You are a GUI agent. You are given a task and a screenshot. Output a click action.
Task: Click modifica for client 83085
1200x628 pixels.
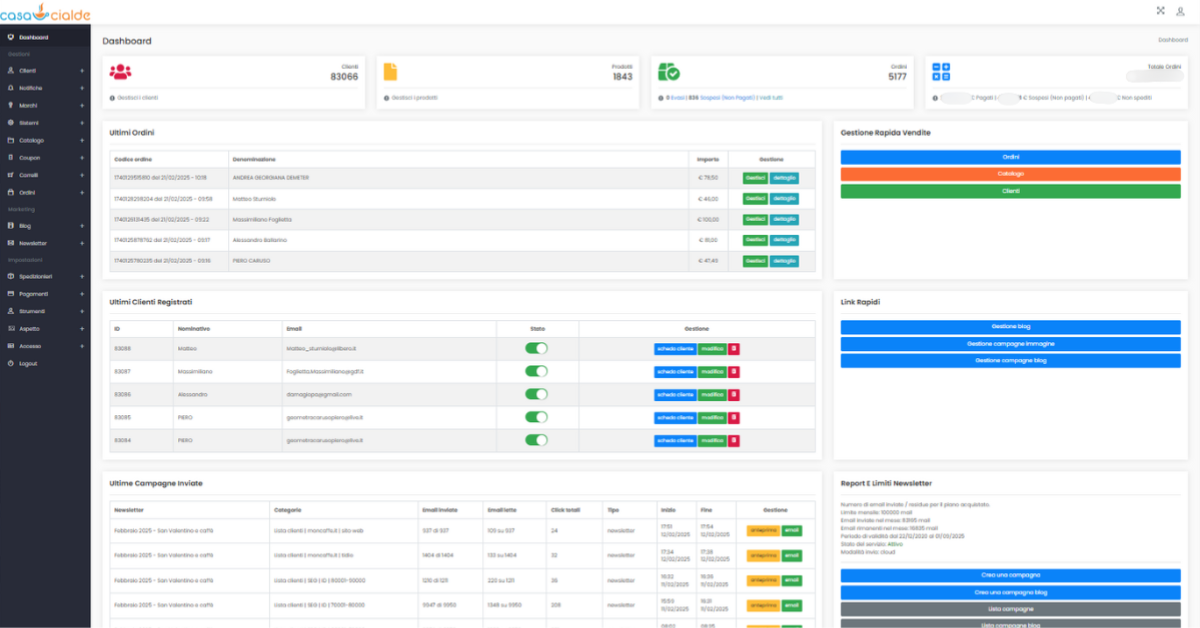712,417
